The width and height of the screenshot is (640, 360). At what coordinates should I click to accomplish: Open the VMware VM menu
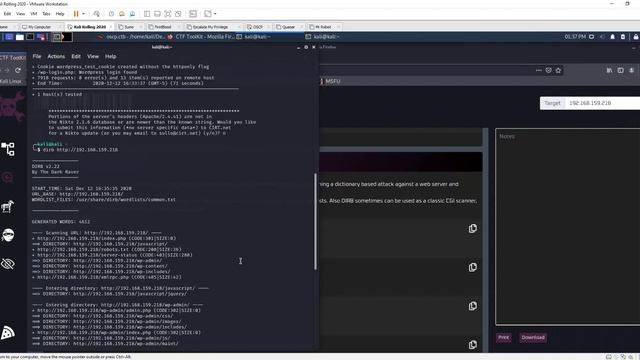[x=33, y=14]
